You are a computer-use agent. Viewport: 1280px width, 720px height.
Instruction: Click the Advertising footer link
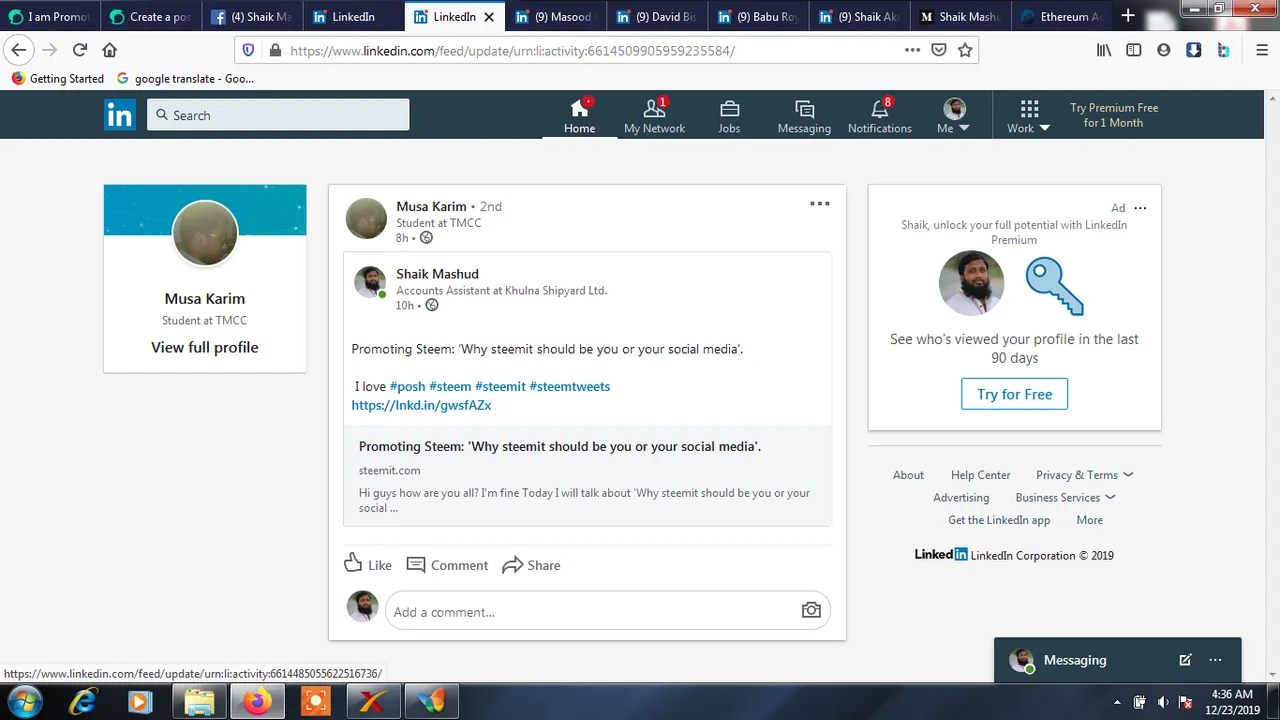point(961,497)
